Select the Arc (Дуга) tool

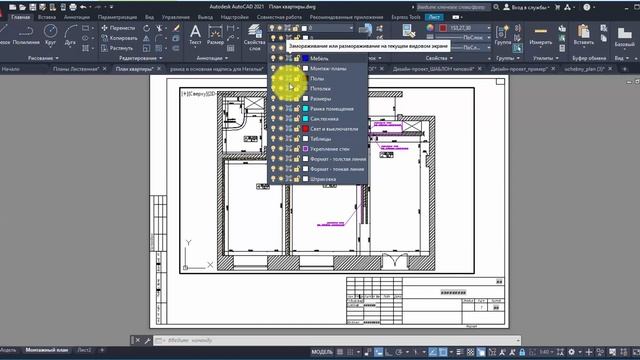[70, 34]
